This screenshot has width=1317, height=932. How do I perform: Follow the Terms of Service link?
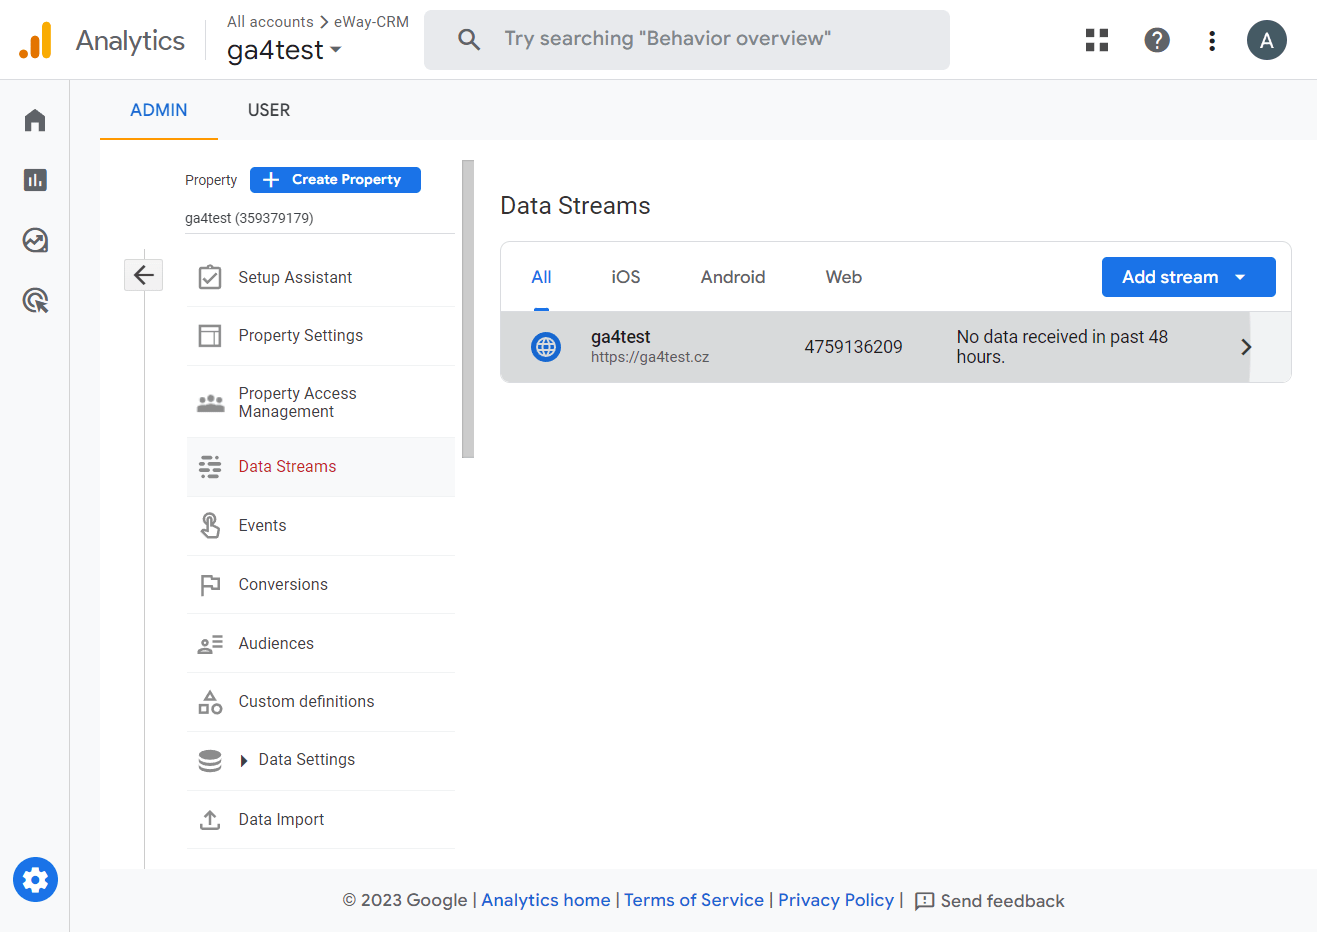pos(694,900)
